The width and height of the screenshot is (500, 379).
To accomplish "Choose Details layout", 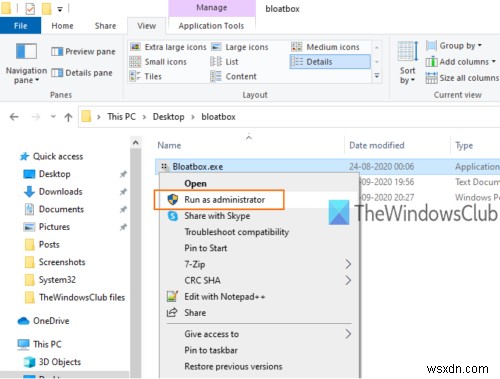I will [x=330, y=62].
